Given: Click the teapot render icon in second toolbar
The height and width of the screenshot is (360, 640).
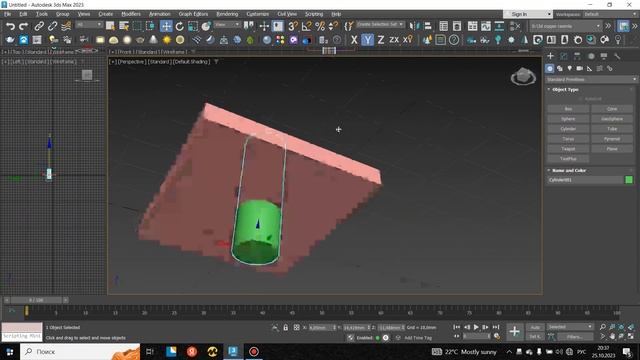Looking at the screenshot, I should 10,40.
